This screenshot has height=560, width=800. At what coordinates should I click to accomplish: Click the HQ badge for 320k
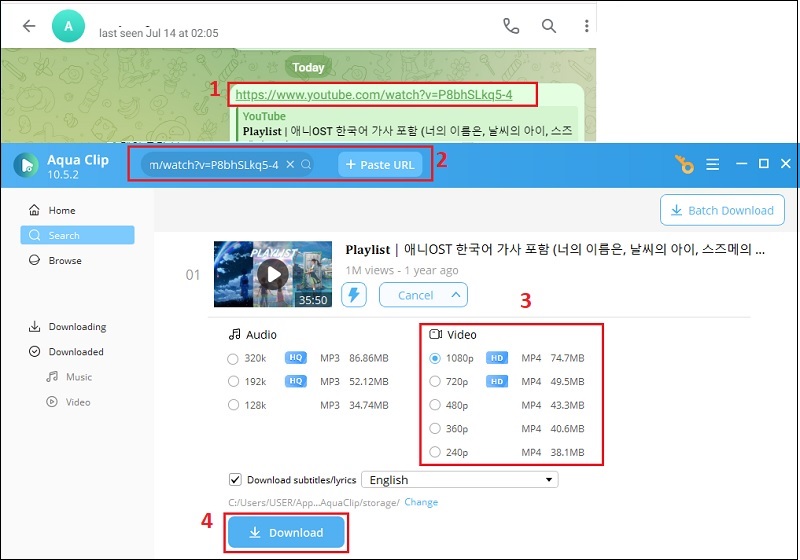coord(296,358)
